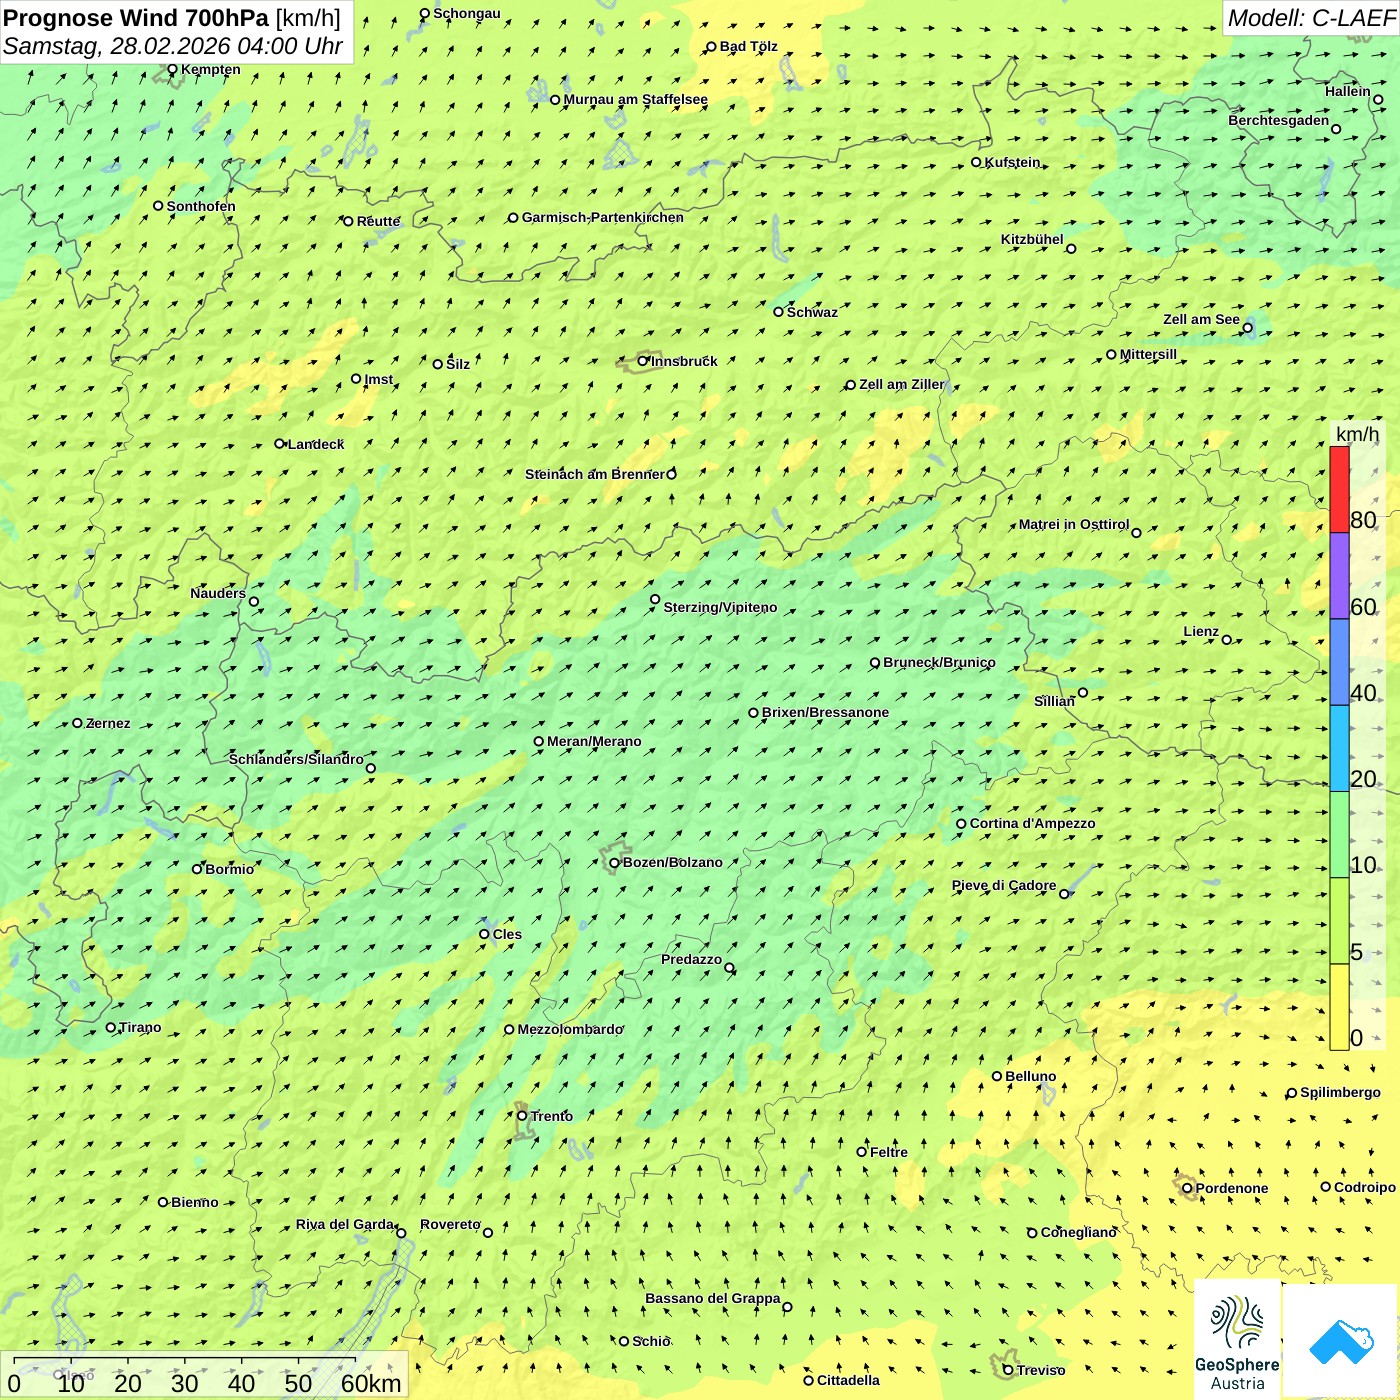Viewport: 1400px width, 1400px height.
Task: Click the 'Landeck' label
Action: (x=316, y=444)
